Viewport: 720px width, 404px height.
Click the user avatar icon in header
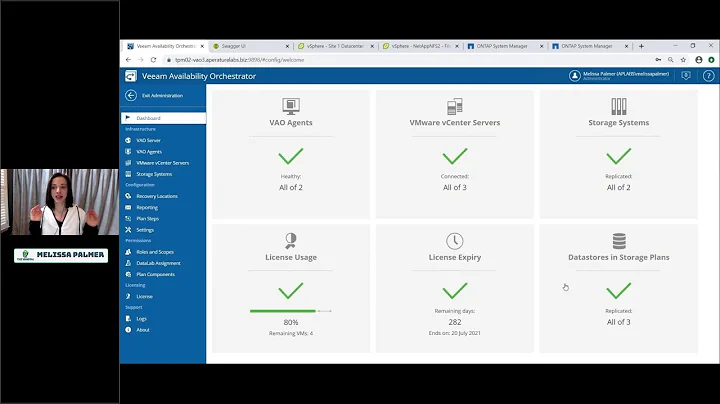tap(574, 76)
